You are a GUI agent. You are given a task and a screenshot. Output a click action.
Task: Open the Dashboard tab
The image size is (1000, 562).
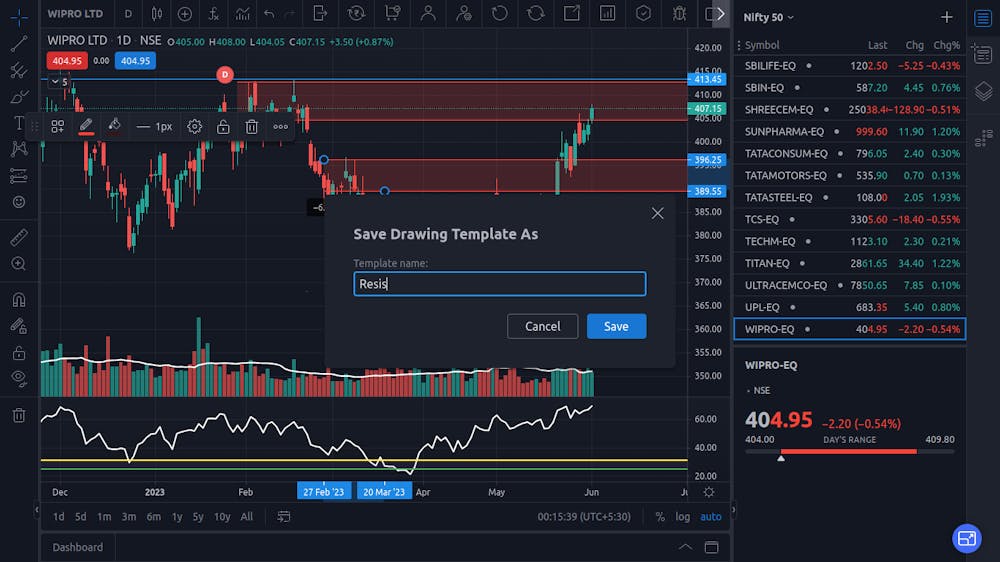point(78,547)
